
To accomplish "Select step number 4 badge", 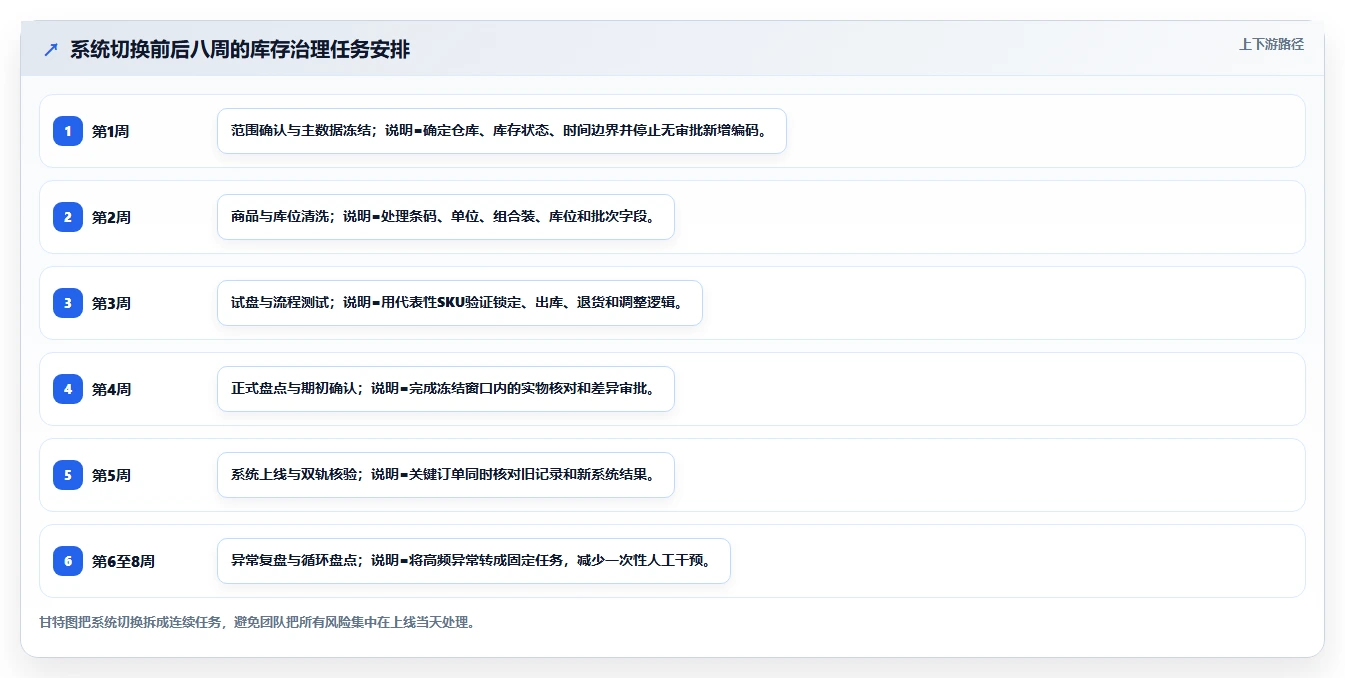I will (x=68, y=389).
